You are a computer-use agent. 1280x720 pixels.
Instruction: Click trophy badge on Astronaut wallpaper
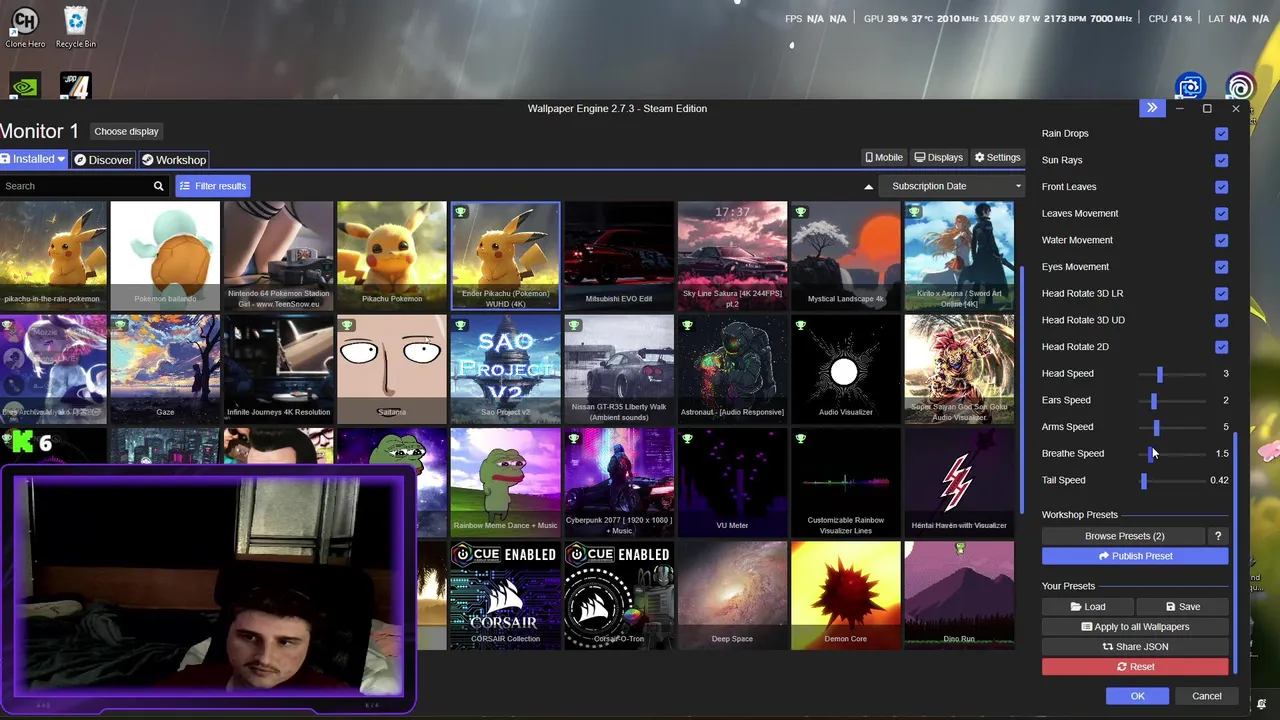687,325
